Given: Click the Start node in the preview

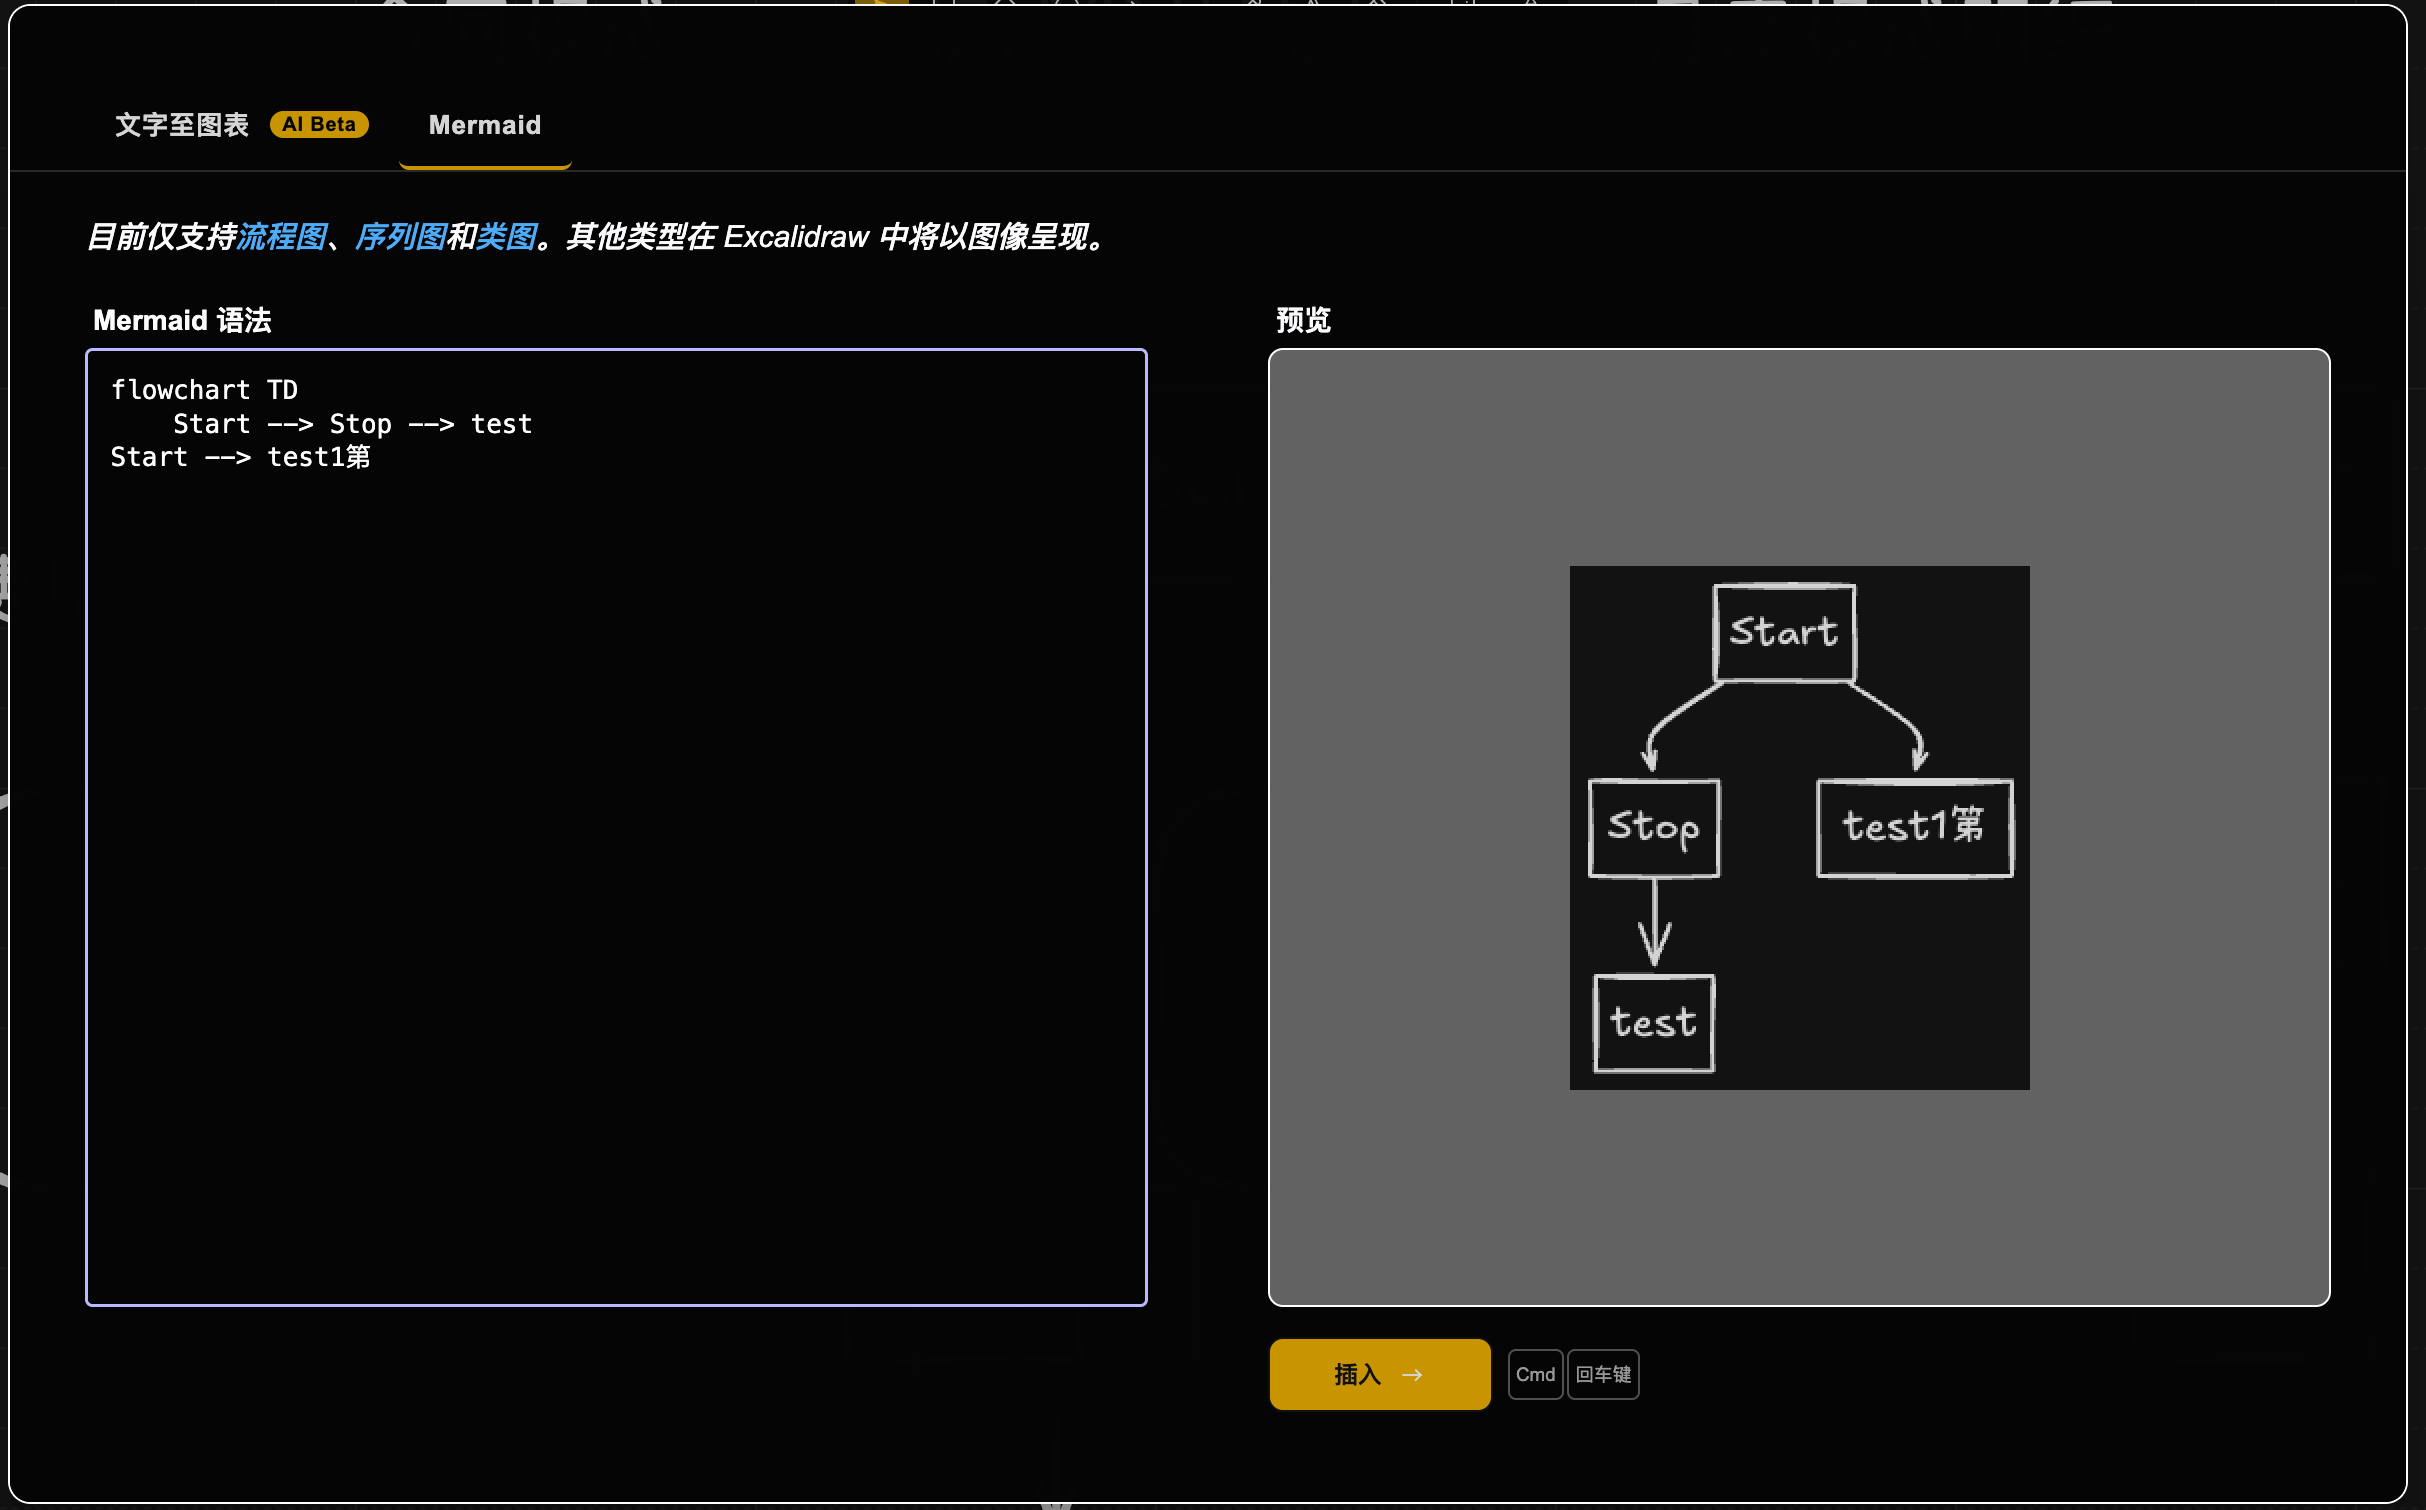Looking at the screenshot, I should tap(1784, 633).
